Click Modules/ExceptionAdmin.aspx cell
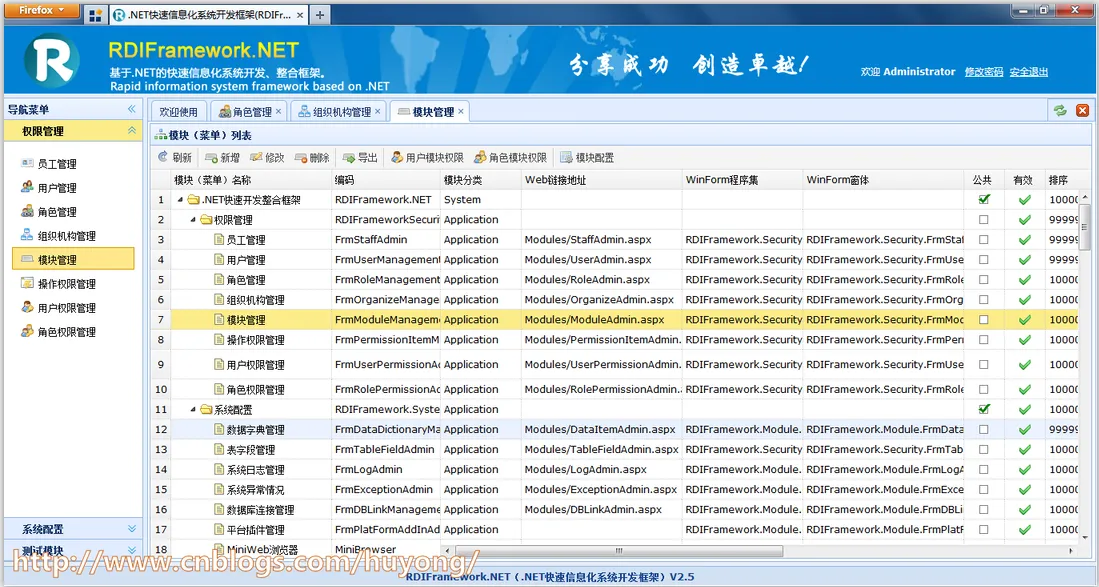The width and height of the screenshot is (1099, 587). pos(601,490)
